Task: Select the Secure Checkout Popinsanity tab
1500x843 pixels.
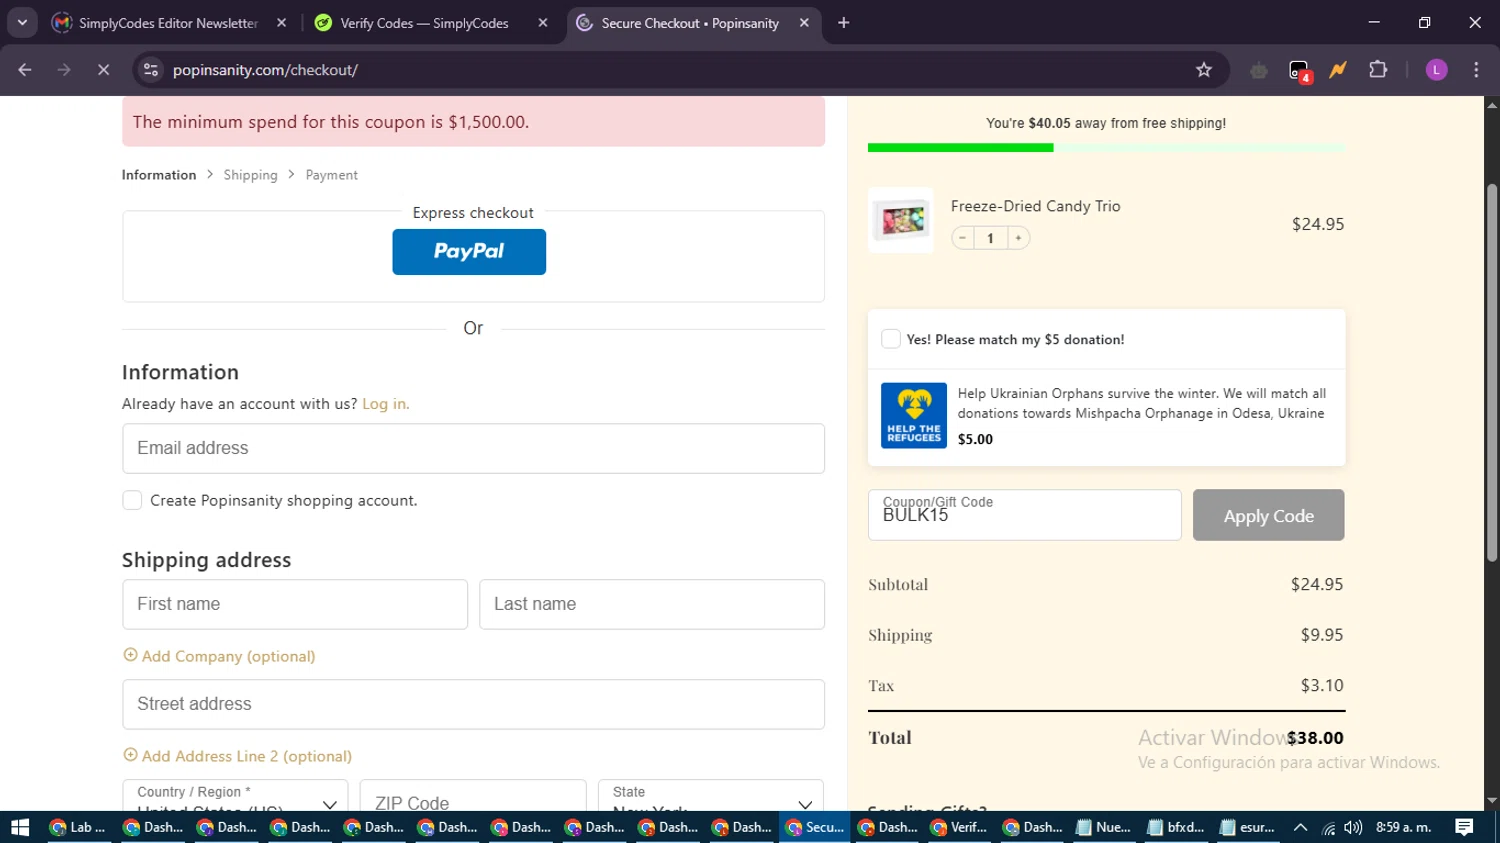Action: tap(690, 23)
